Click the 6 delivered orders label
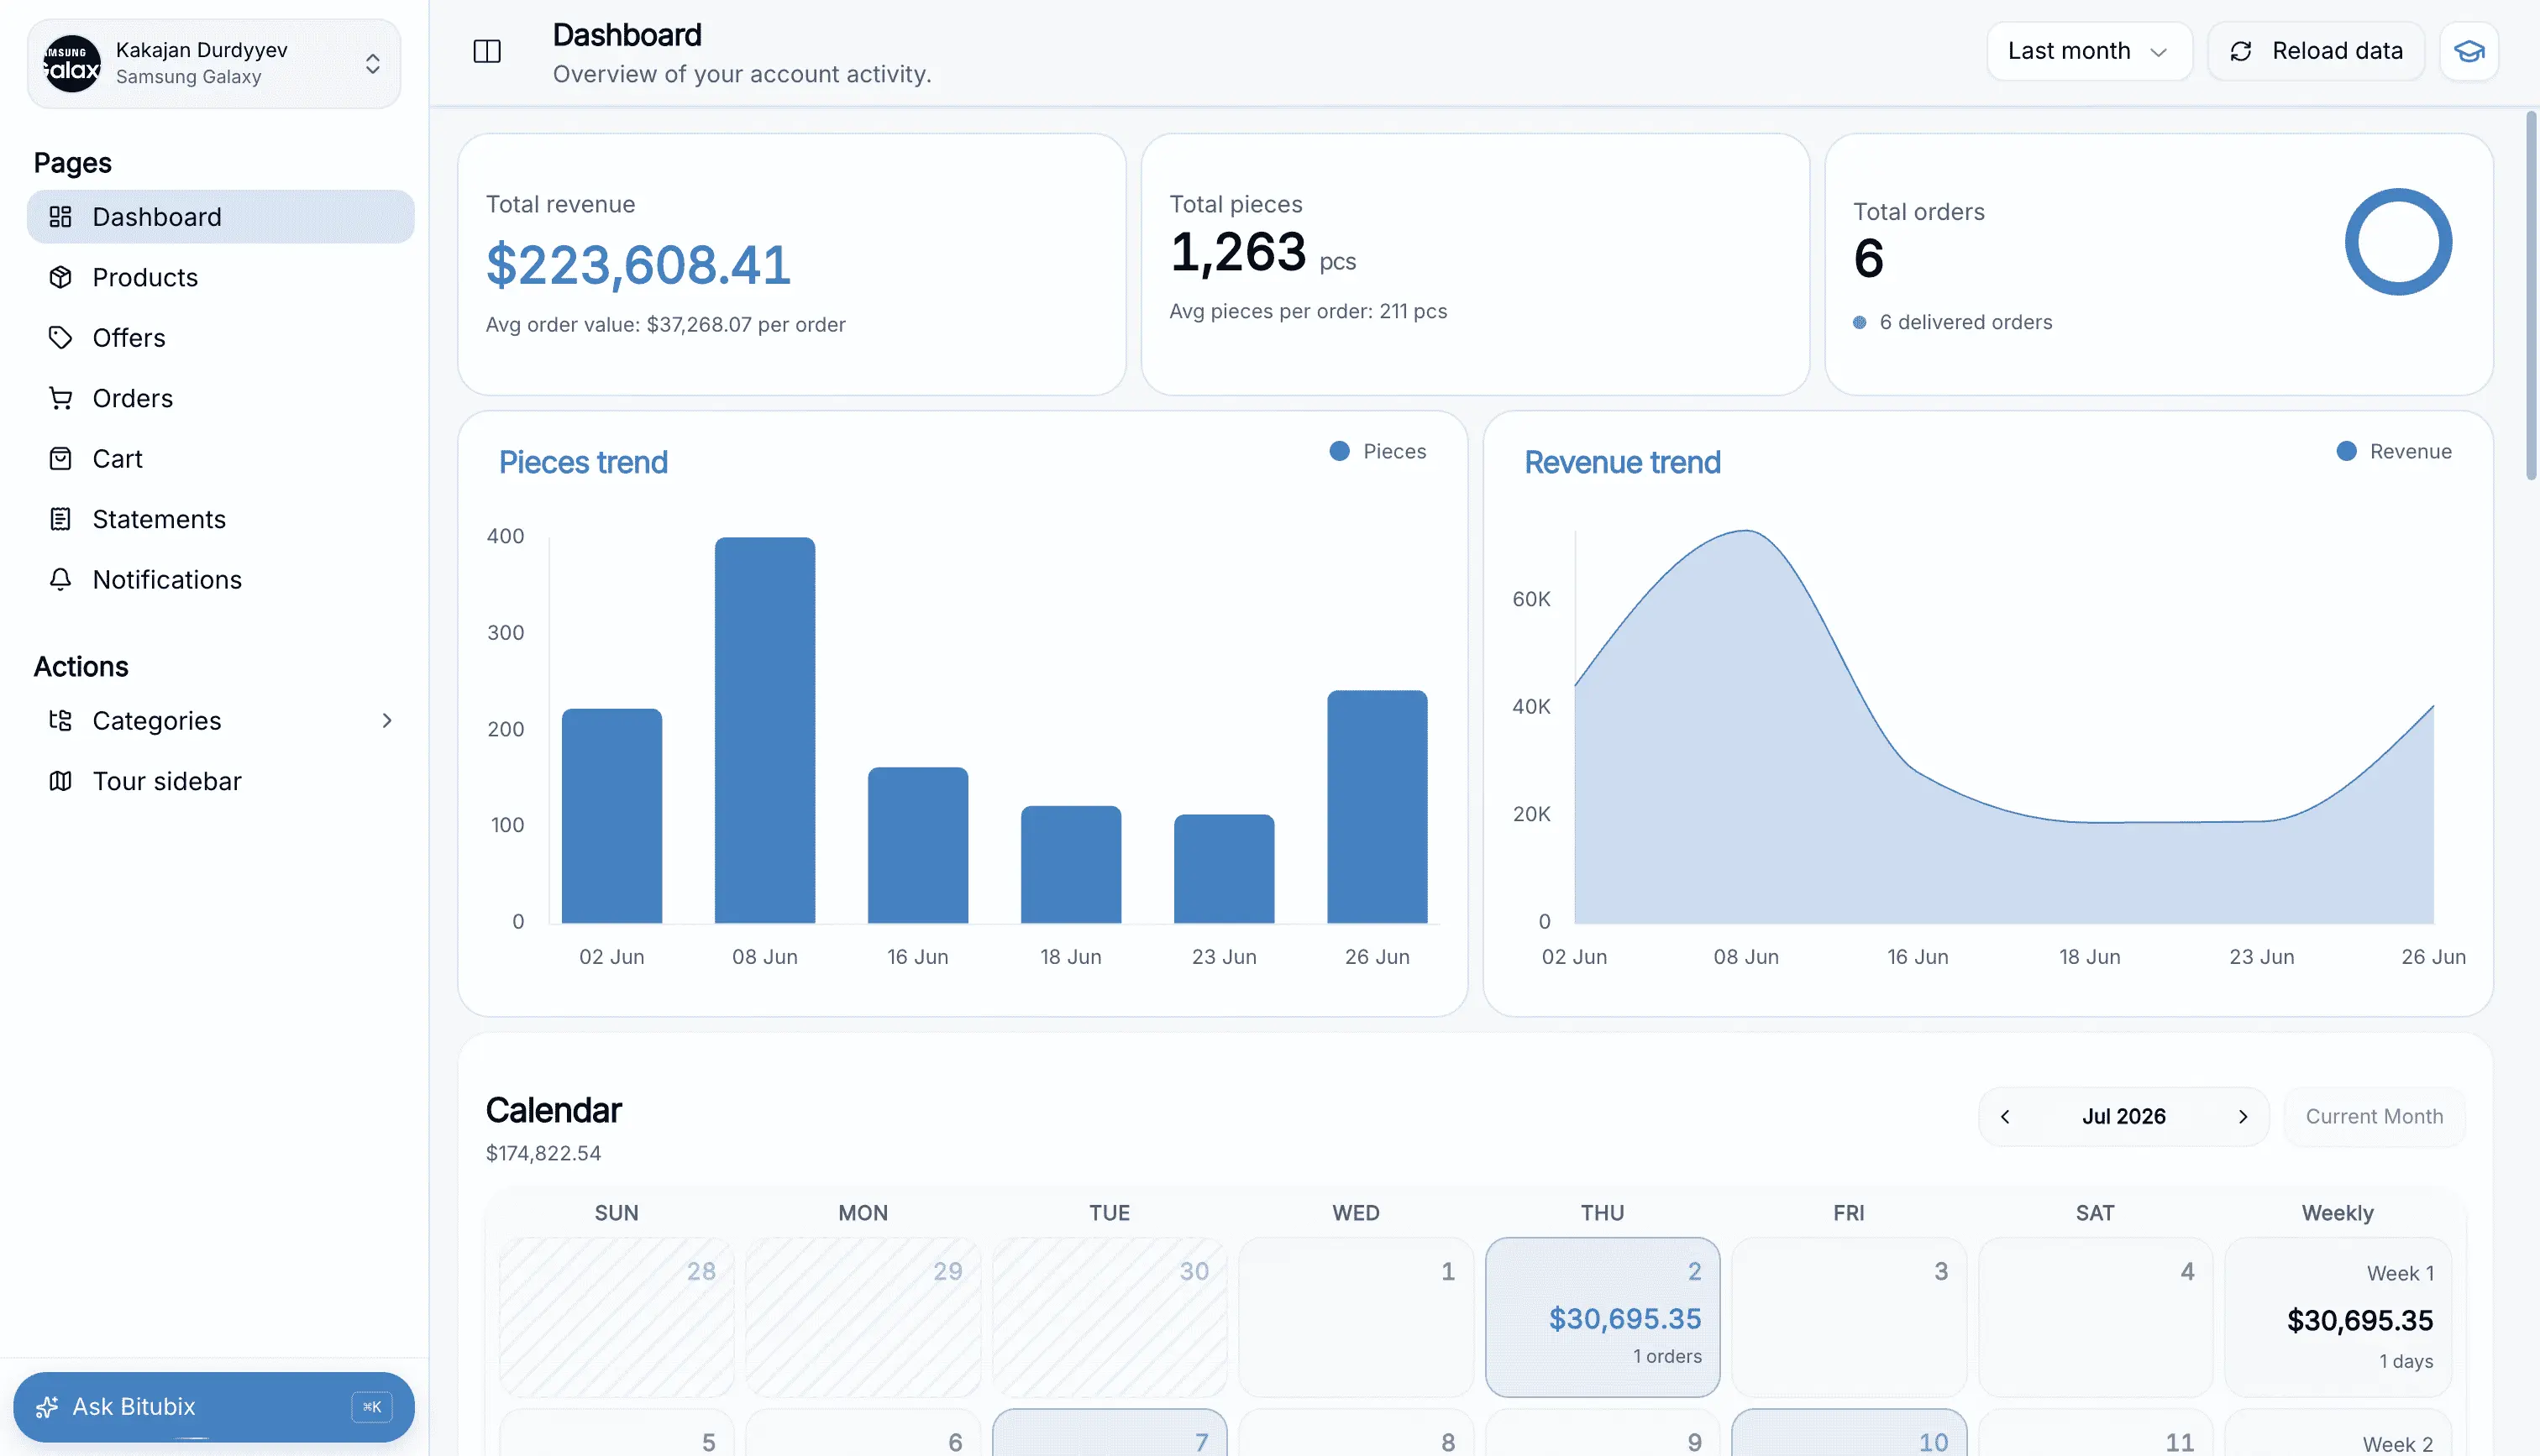 pyautogui.click(x=1965, y=322)
